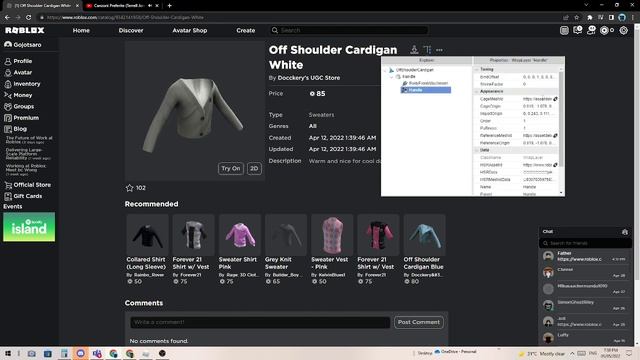
Task: Click the weather widget in the taskbar
Action: (x=541, y=353)
